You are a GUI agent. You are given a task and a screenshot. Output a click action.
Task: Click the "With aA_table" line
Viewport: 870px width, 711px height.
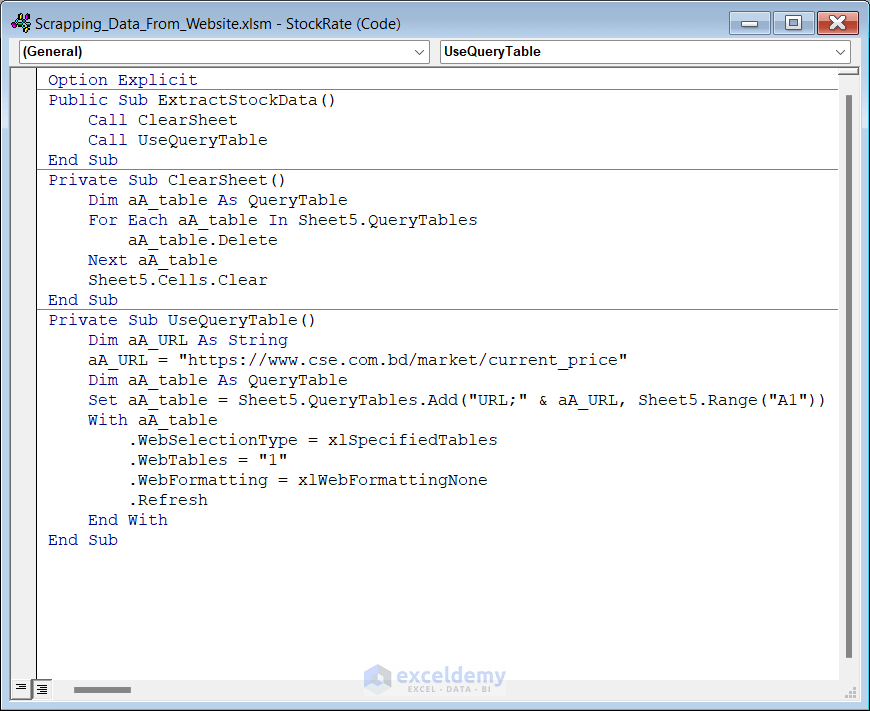coord(153,420)
